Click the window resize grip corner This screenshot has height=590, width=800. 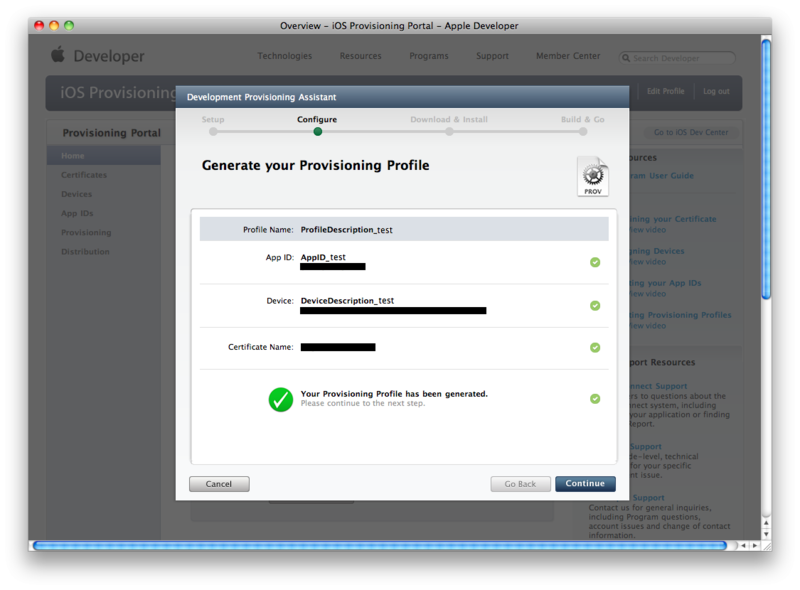tap(766, 546)
